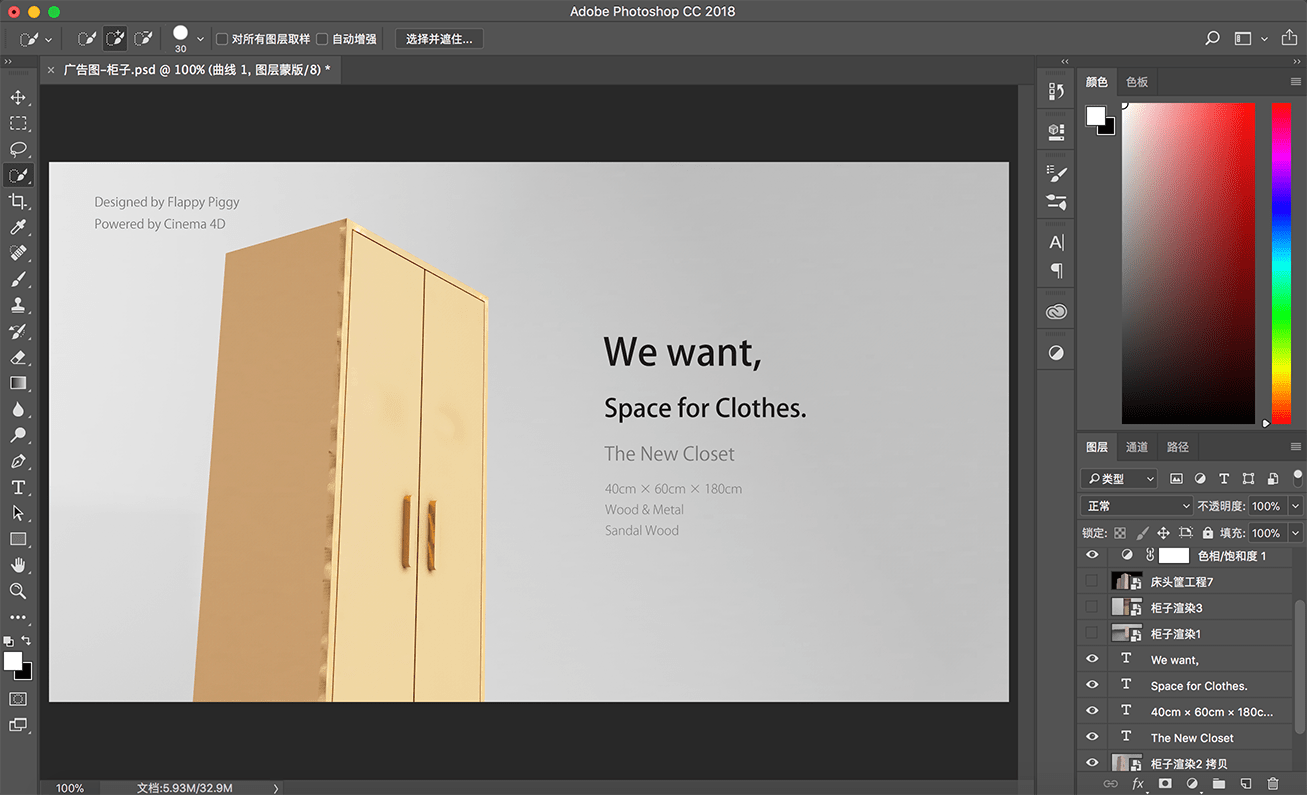The height and width of the screenshot is (795, 1307).
Task: Select the Hand tool
Action: coord(18,565)
